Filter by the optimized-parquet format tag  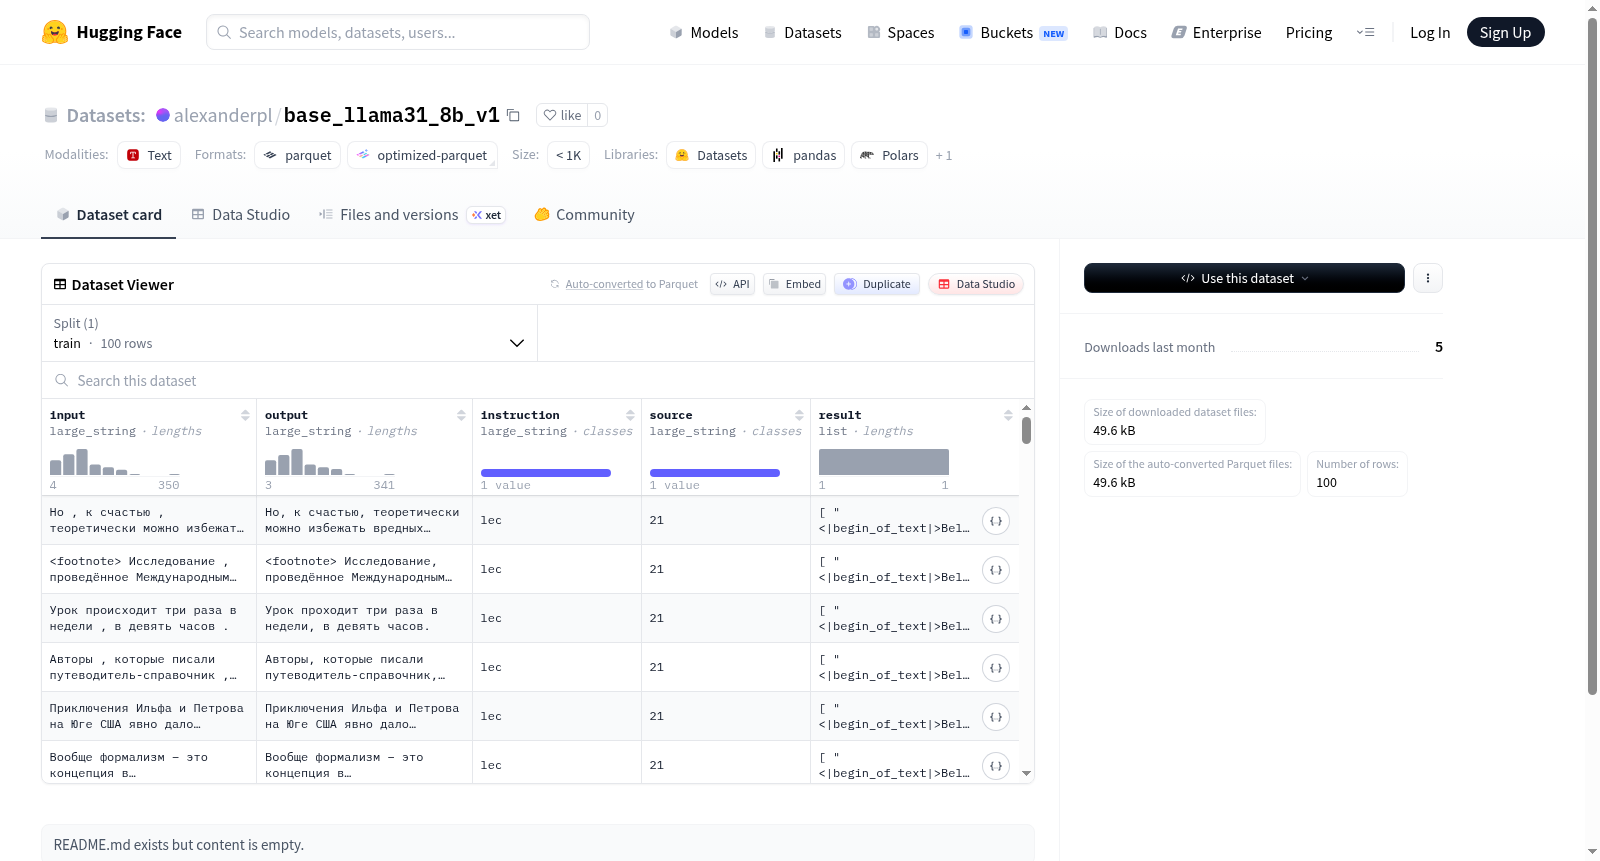pos(422,155)
